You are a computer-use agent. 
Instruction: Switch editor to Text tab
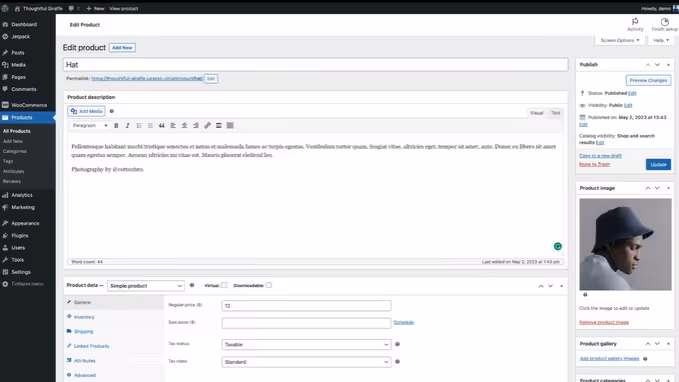tap(555, 113)
